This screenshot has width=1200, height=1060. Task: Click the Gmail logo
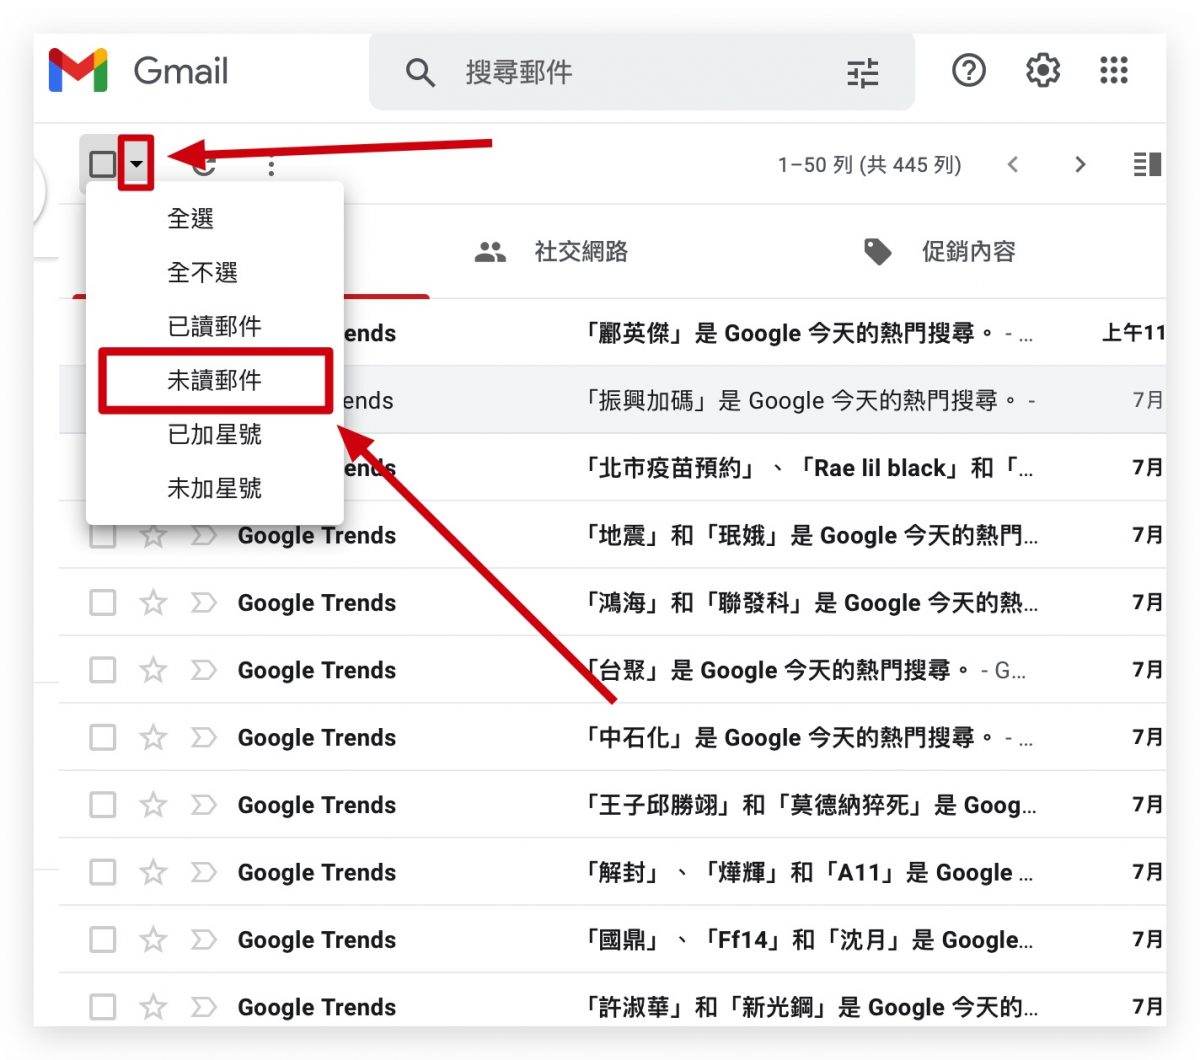[138, 71]
